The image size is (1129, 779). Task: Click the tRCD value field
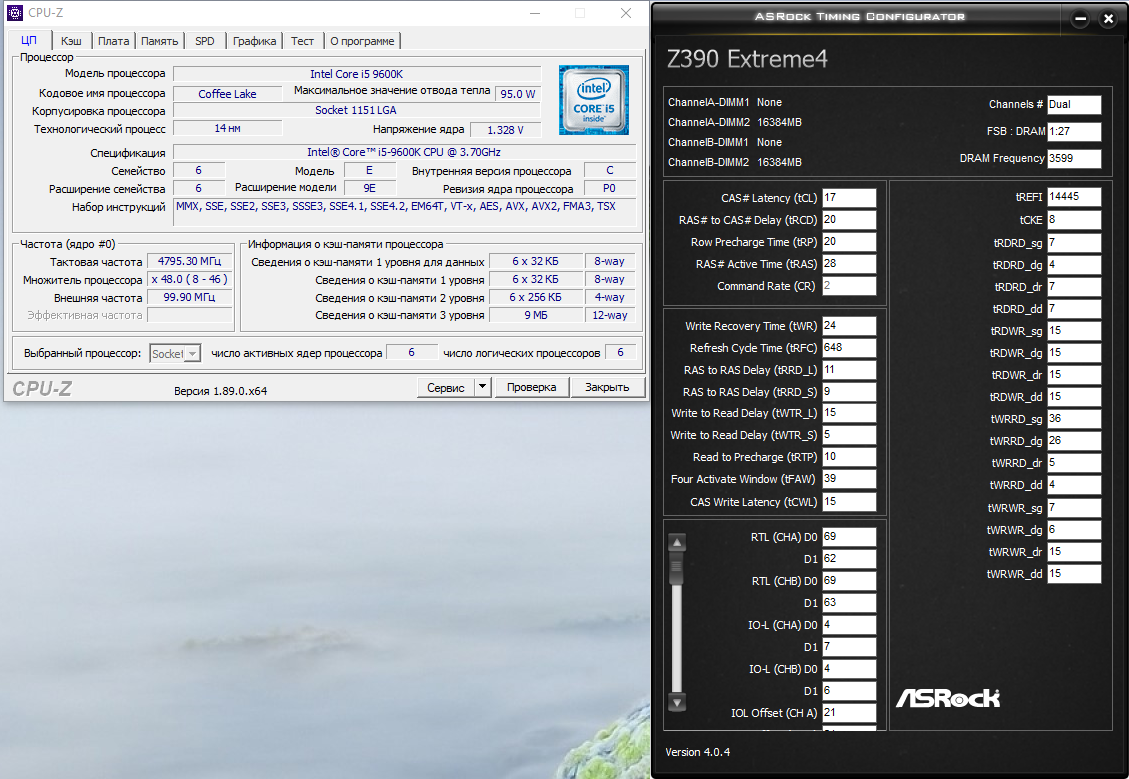[x=849, y=220]
